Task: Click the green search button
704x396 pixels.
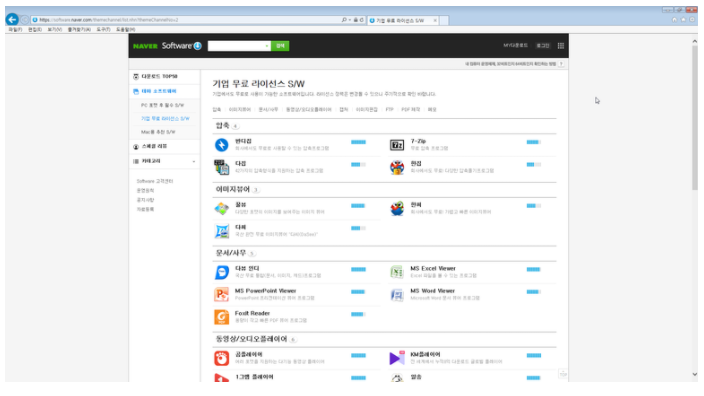Action: 280,46
